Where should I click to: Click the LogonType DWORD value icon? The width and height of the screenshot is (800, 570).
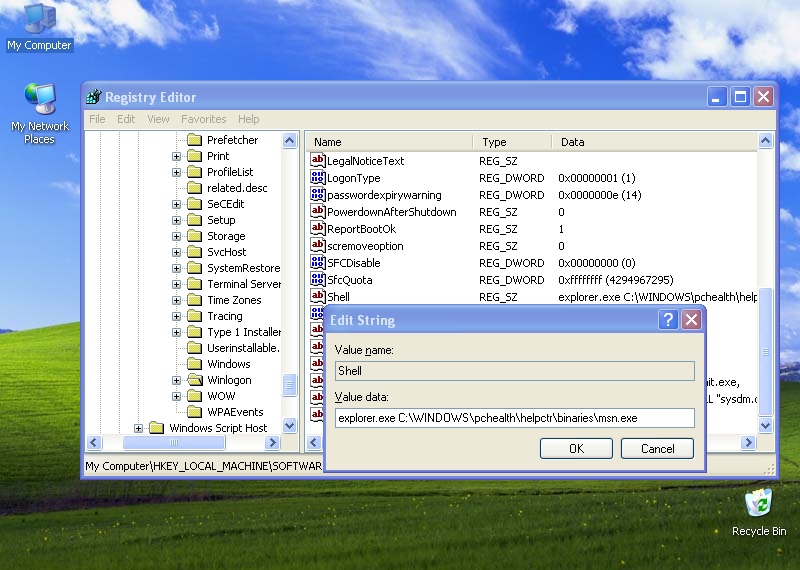point(317,178)
